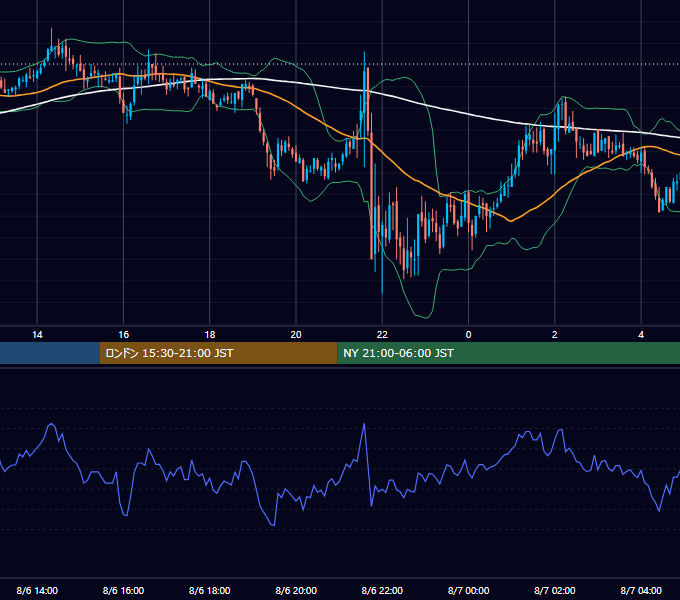Click the 0 hour label on price chart axis
Screen dimensions: 680x600
click(468, 335)
